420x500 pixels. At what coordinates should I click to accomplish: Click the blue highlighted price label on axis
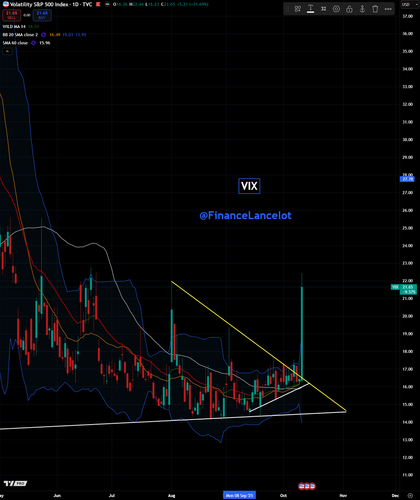point(407,179)
